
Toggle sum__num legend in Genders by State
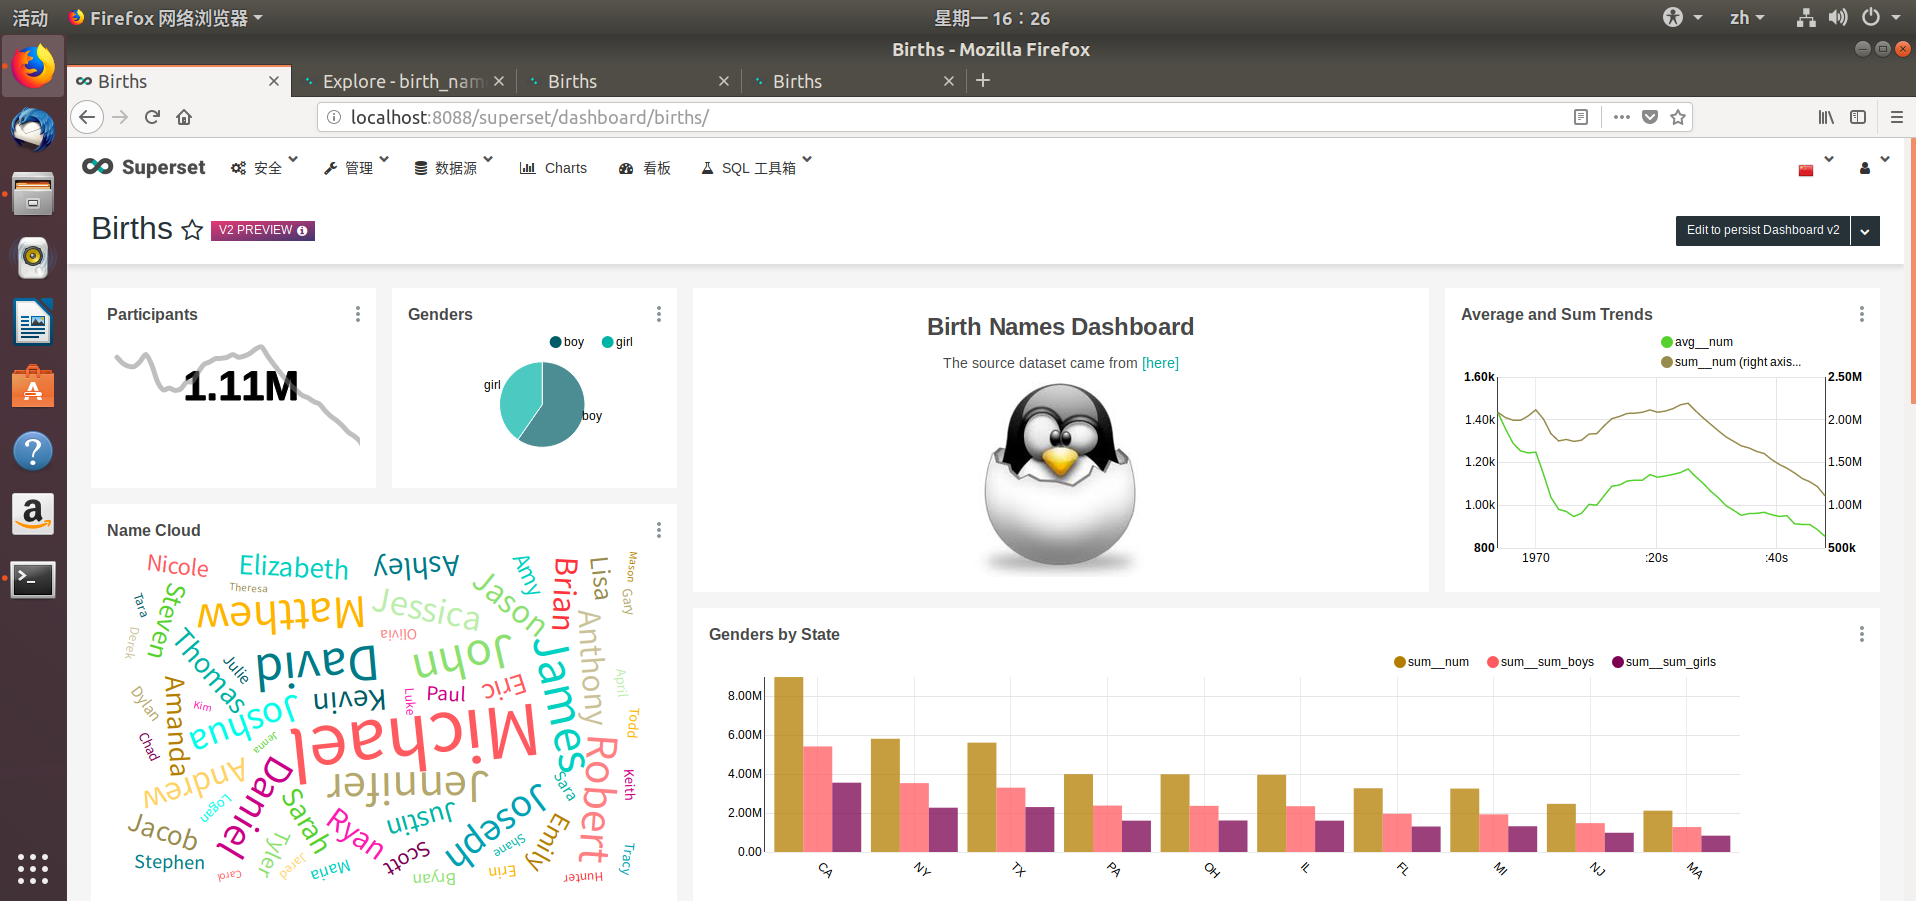pos(1431,662)
